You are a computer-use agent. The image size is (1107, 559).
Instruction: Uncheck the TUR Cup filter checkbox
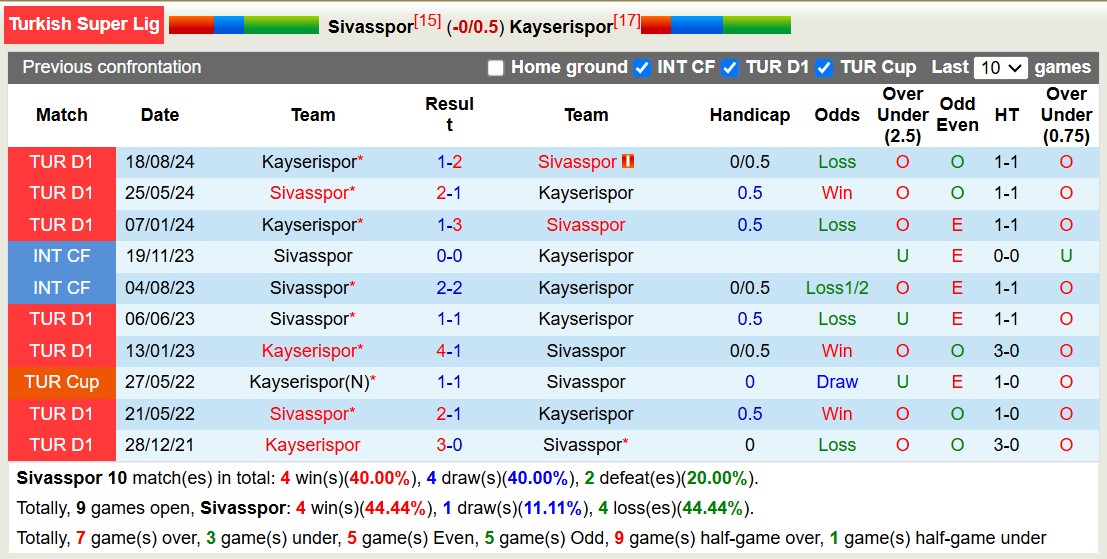823,68
